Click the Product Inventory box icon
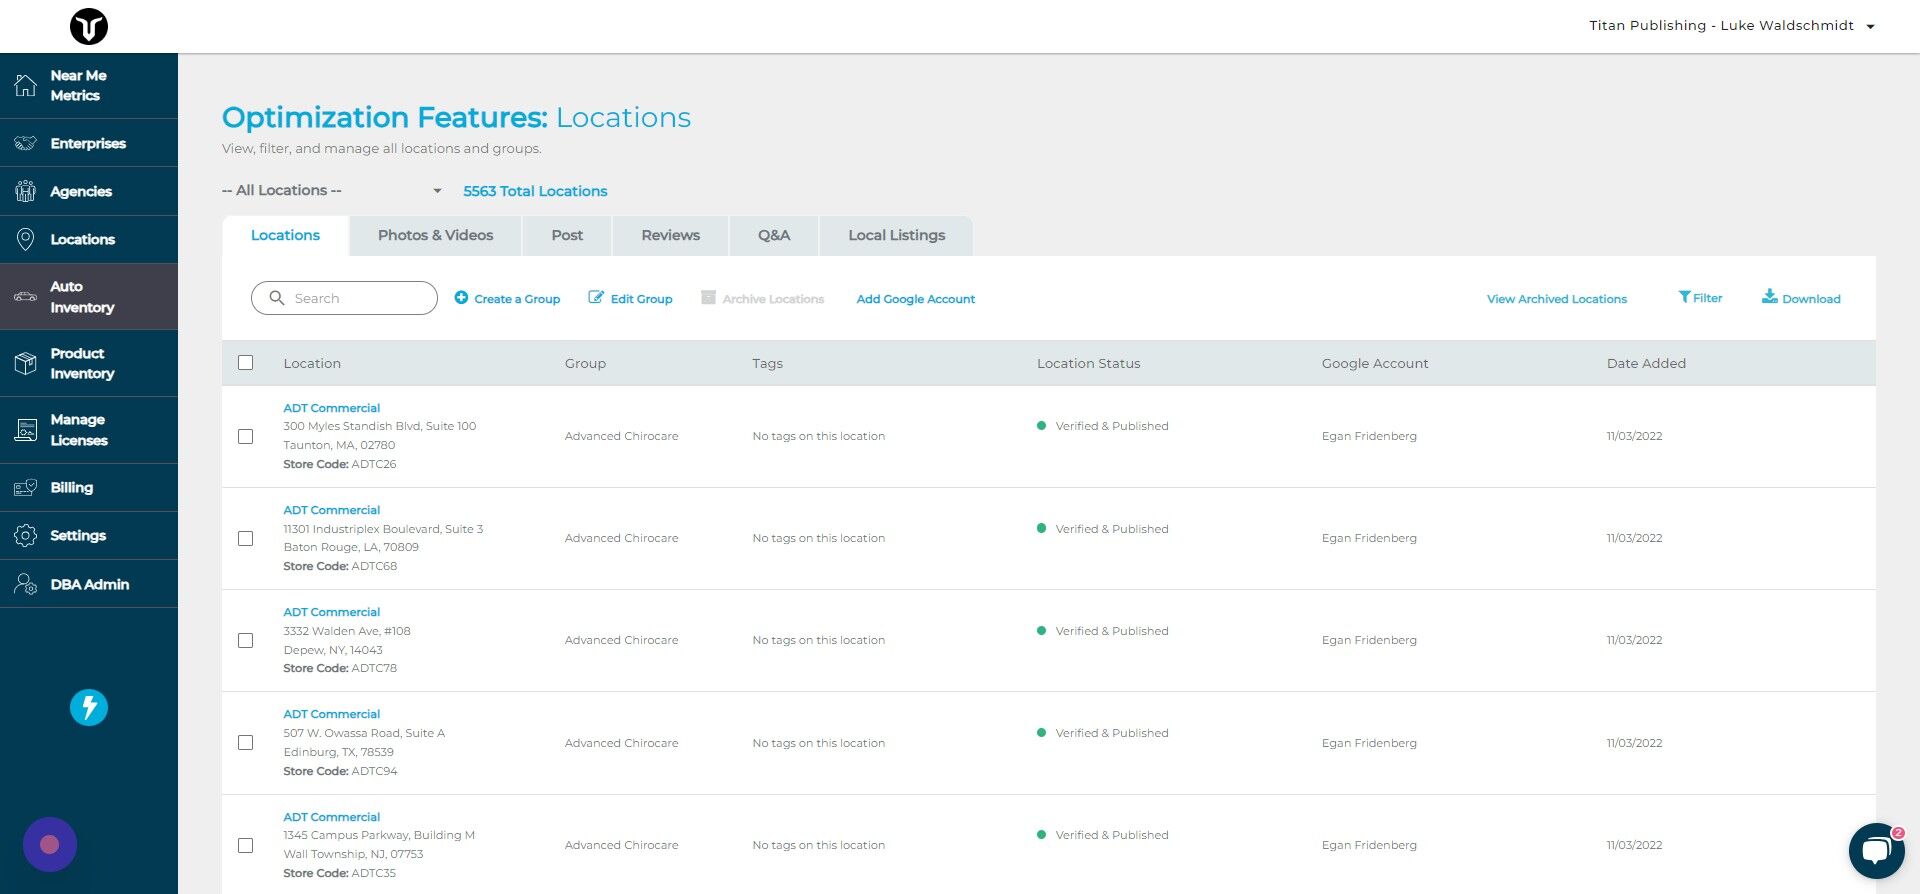 point(25,363)
